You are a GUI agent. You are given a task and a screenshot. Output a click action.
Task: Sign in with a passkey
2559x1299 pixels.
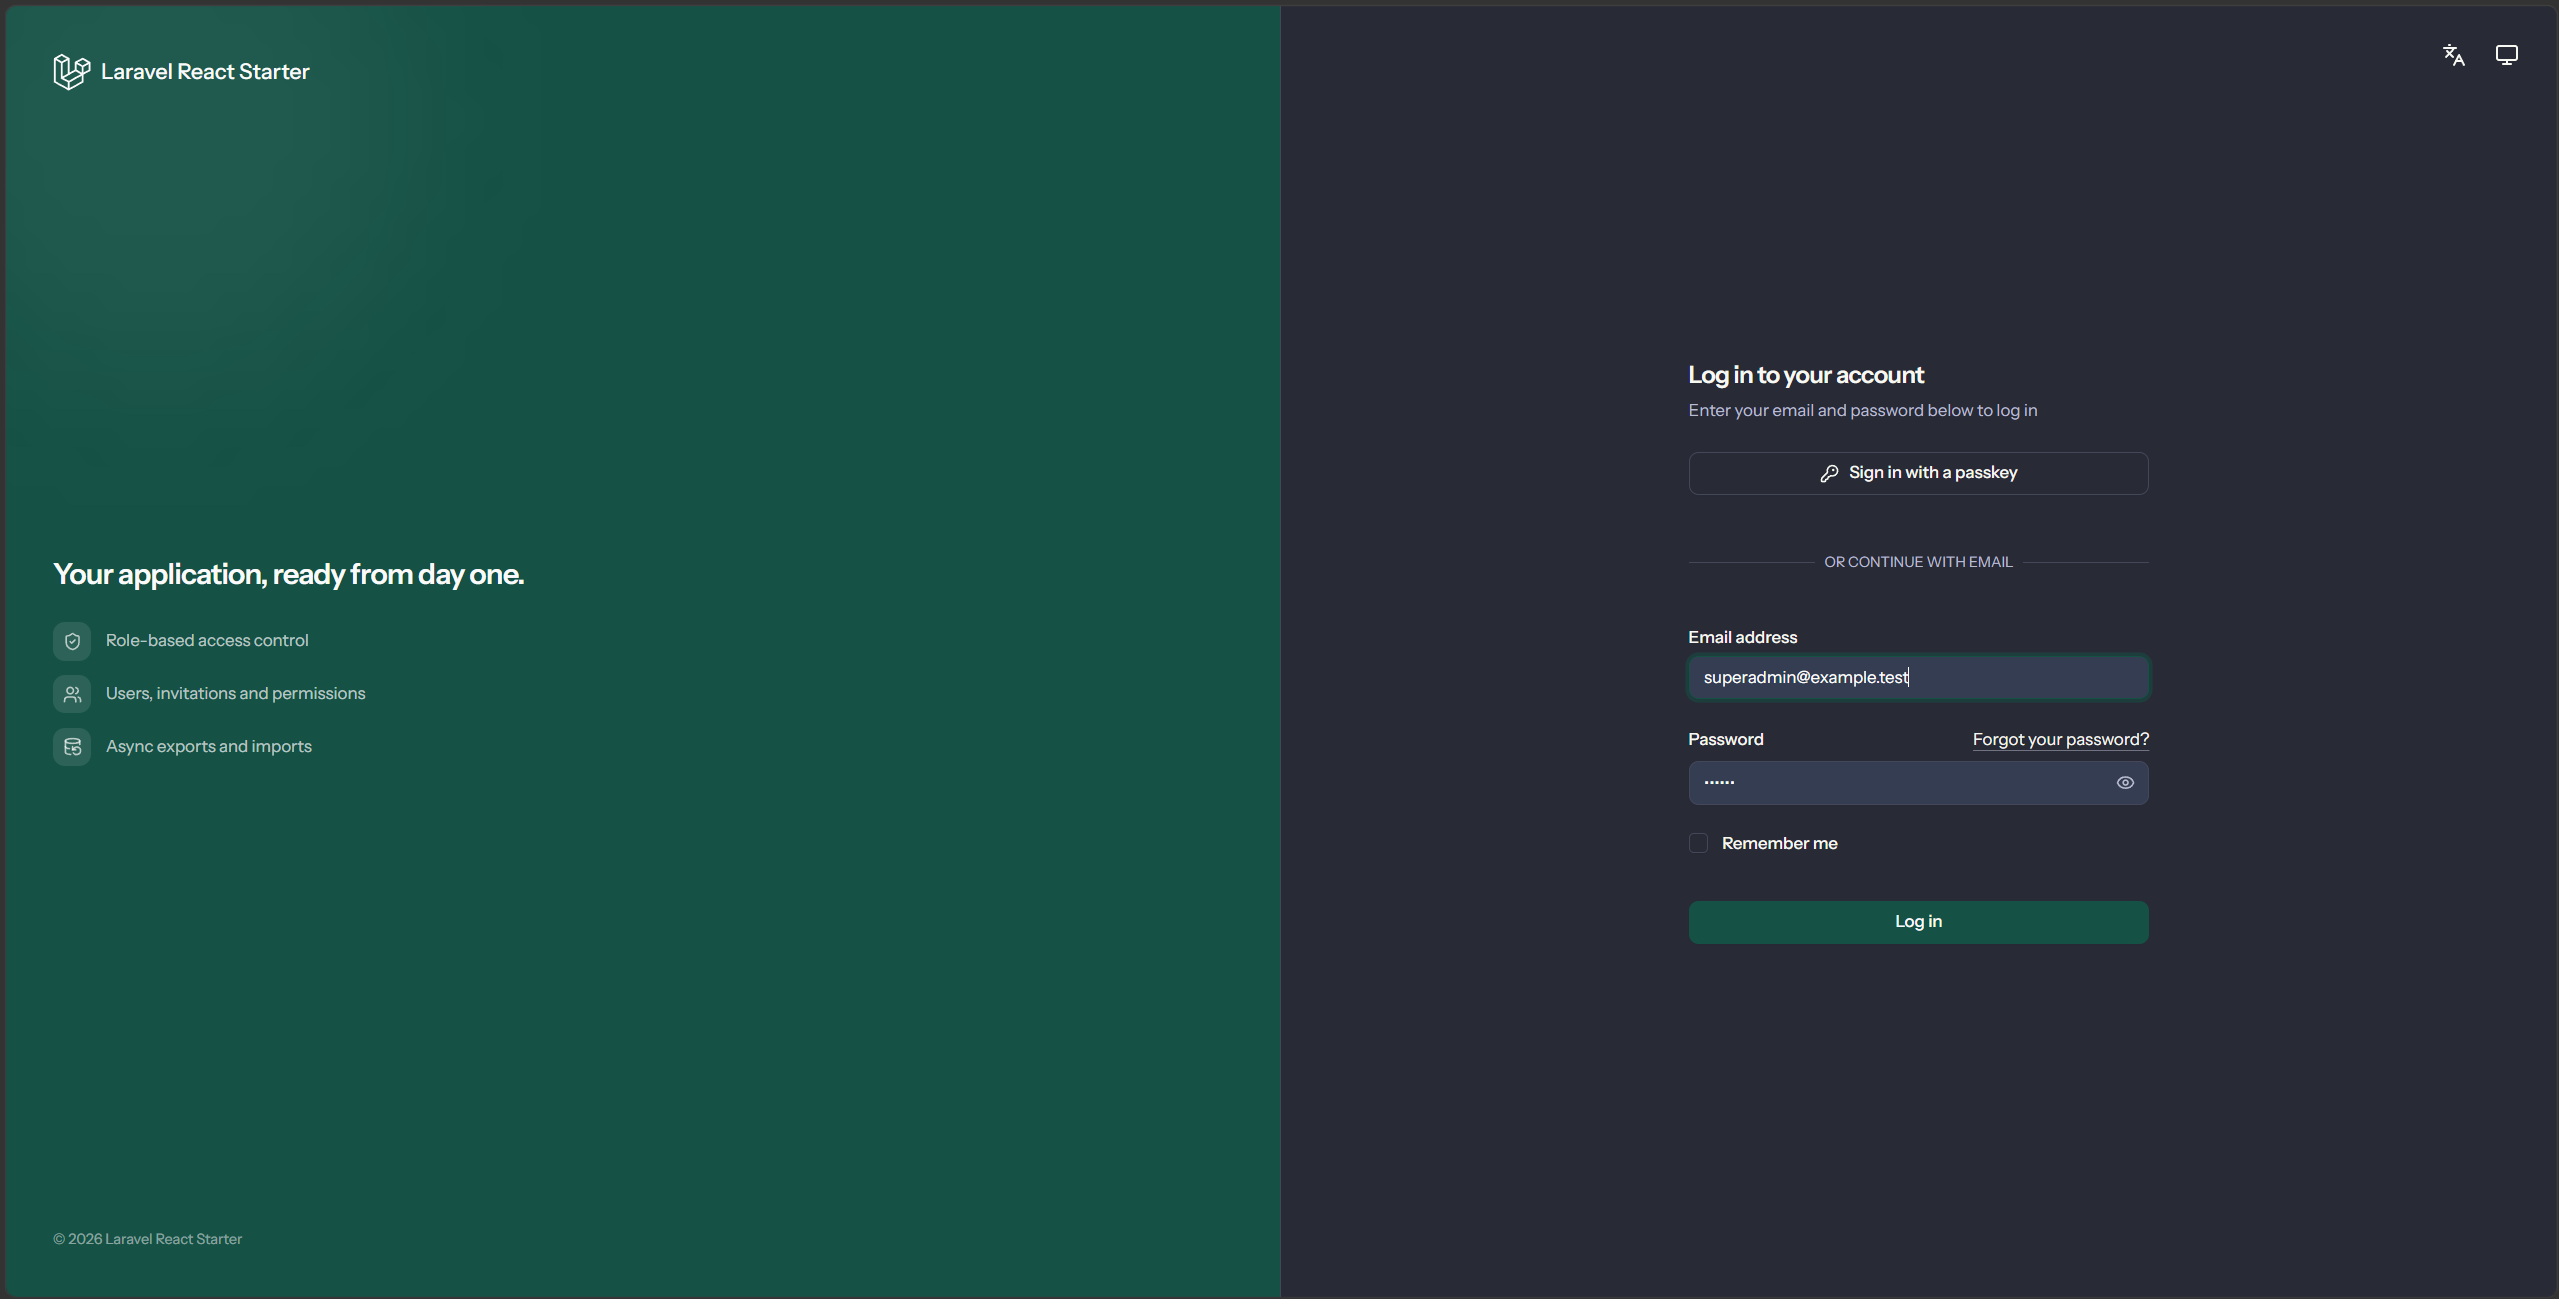pos(1918,473)
